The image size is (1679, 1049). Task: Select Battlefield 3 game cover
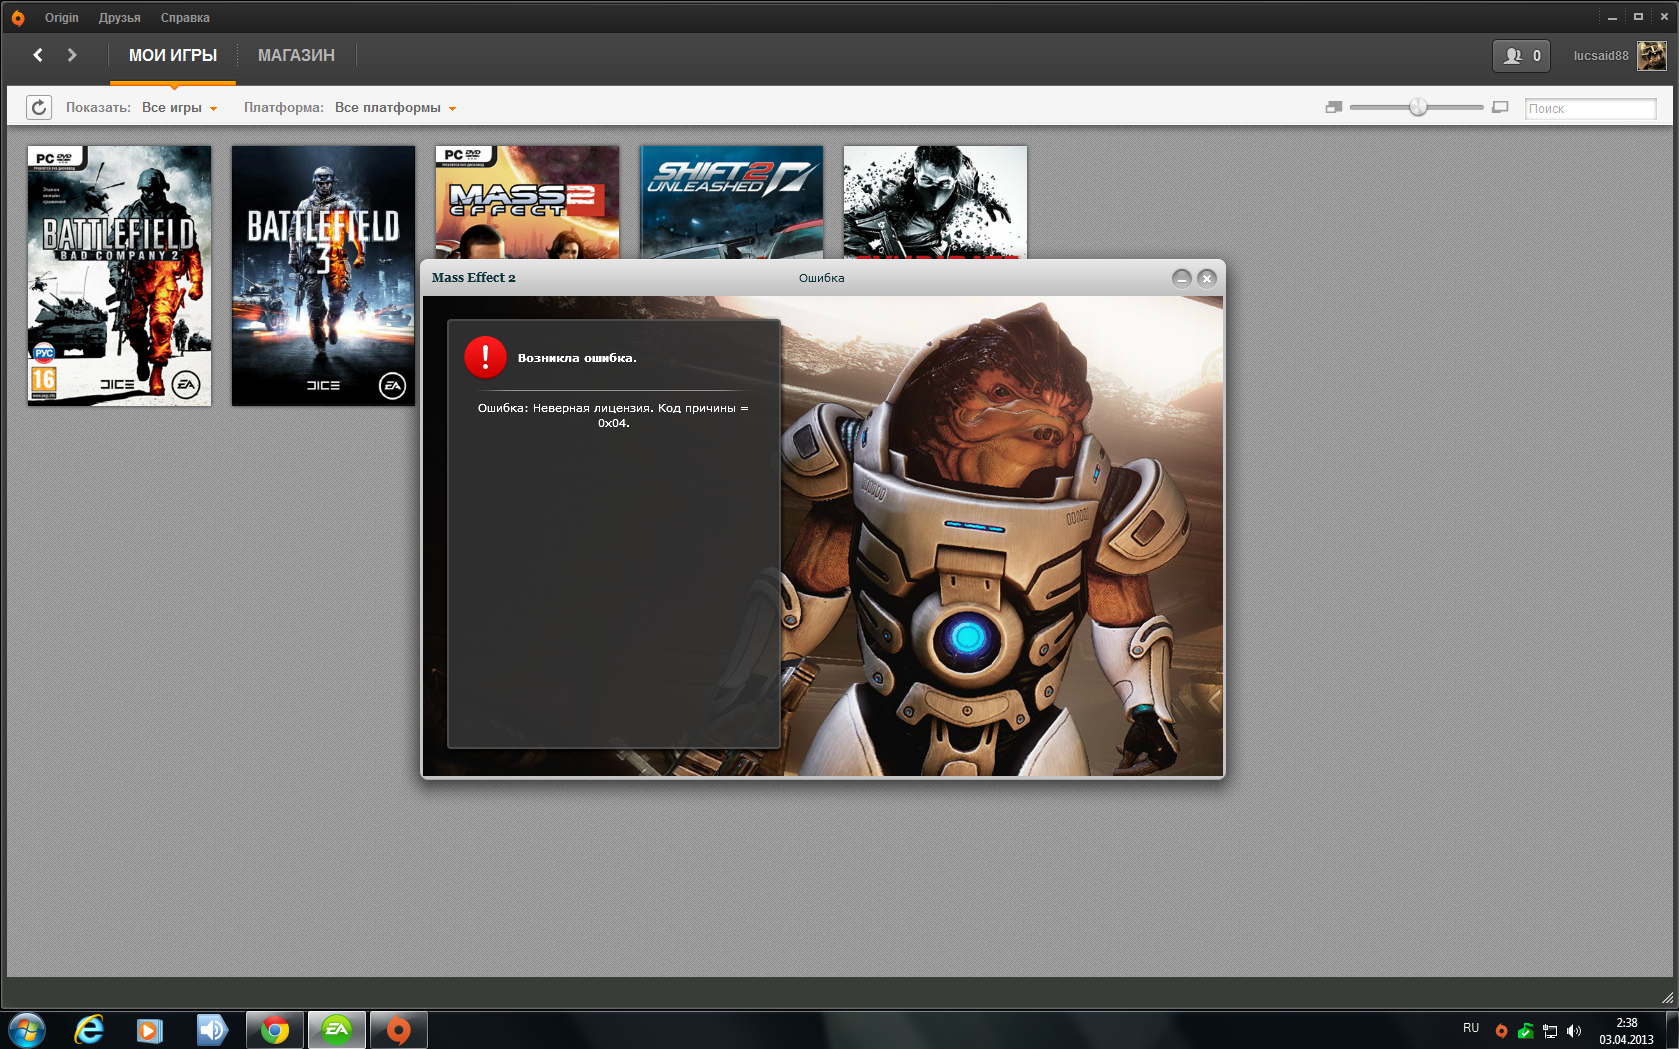323,276
